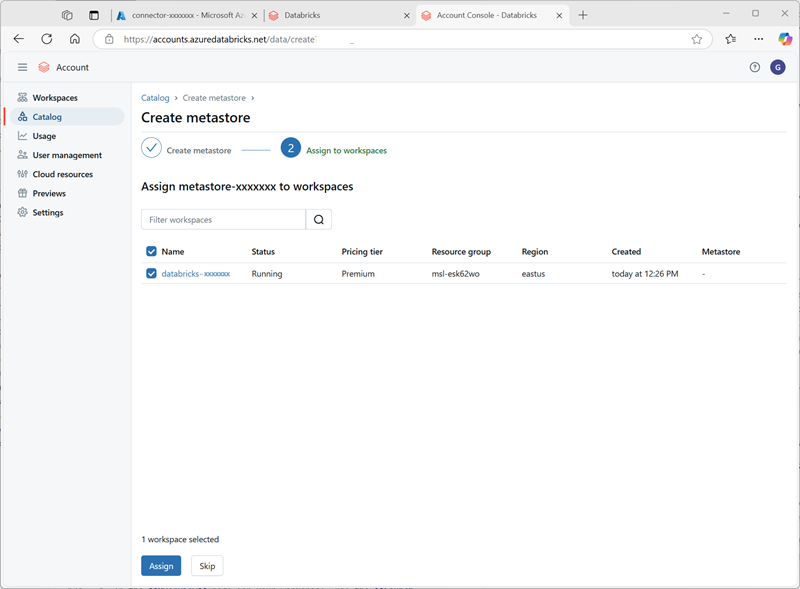Screen dimensions: 800x589
Task: Click the Databricks logo next to Account
Action: [x=44, y=67]
